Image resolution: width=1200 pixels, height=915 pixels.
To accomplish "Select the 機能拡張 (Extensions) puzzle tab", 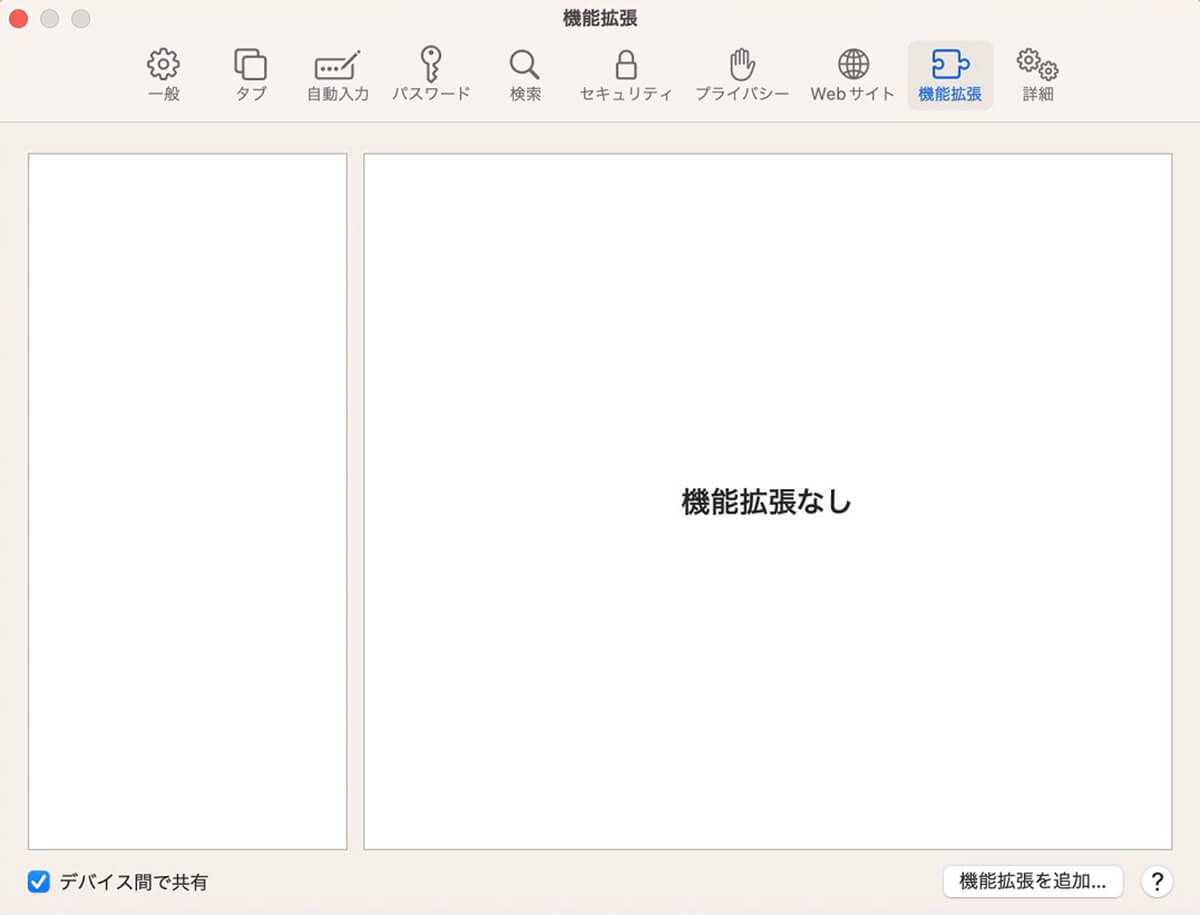I will pyautogui.click(x=950, y=76).
